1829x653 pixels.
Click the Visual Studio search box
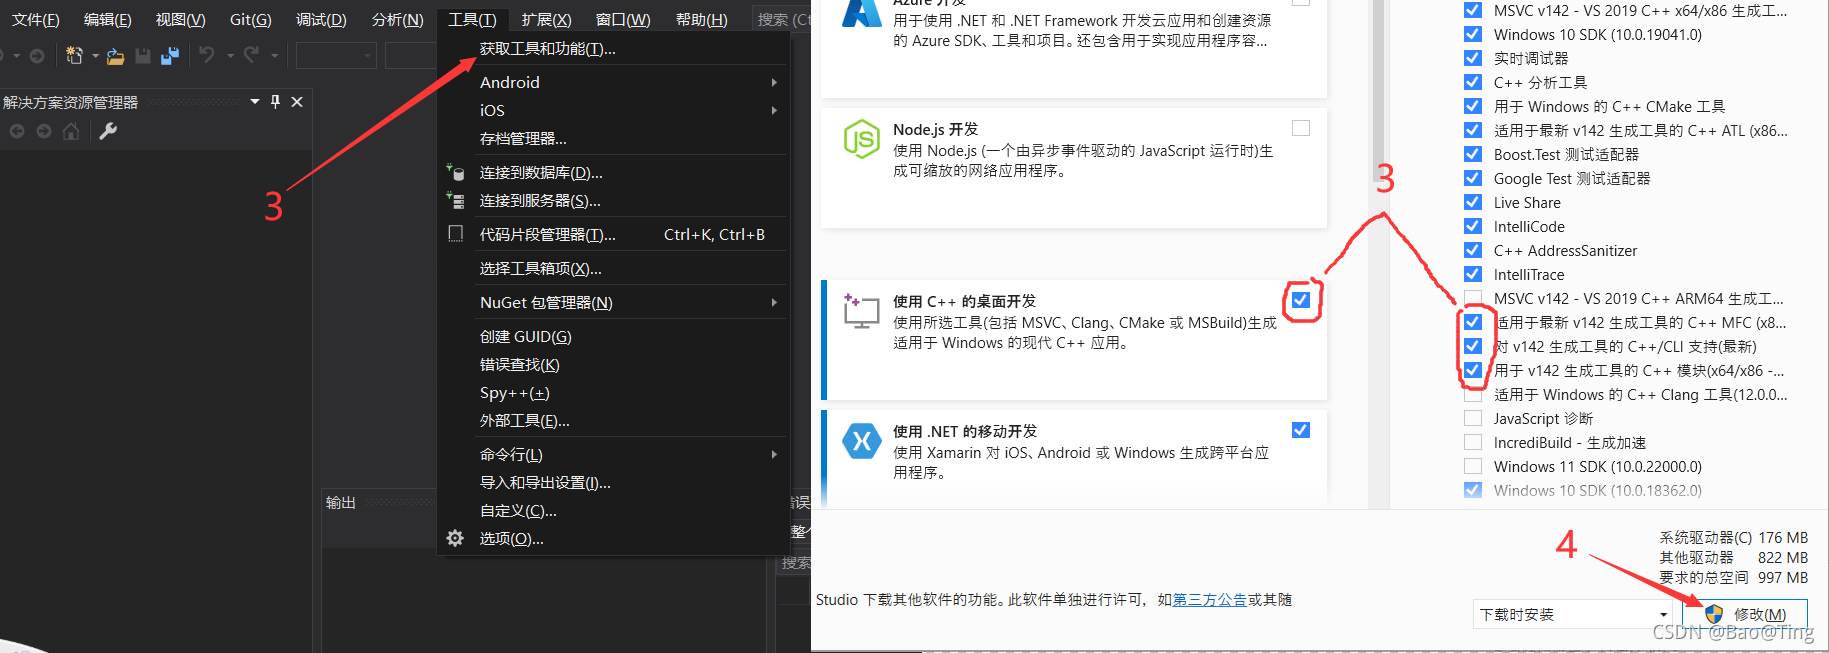pyautogui.click(x=781, y=19)
